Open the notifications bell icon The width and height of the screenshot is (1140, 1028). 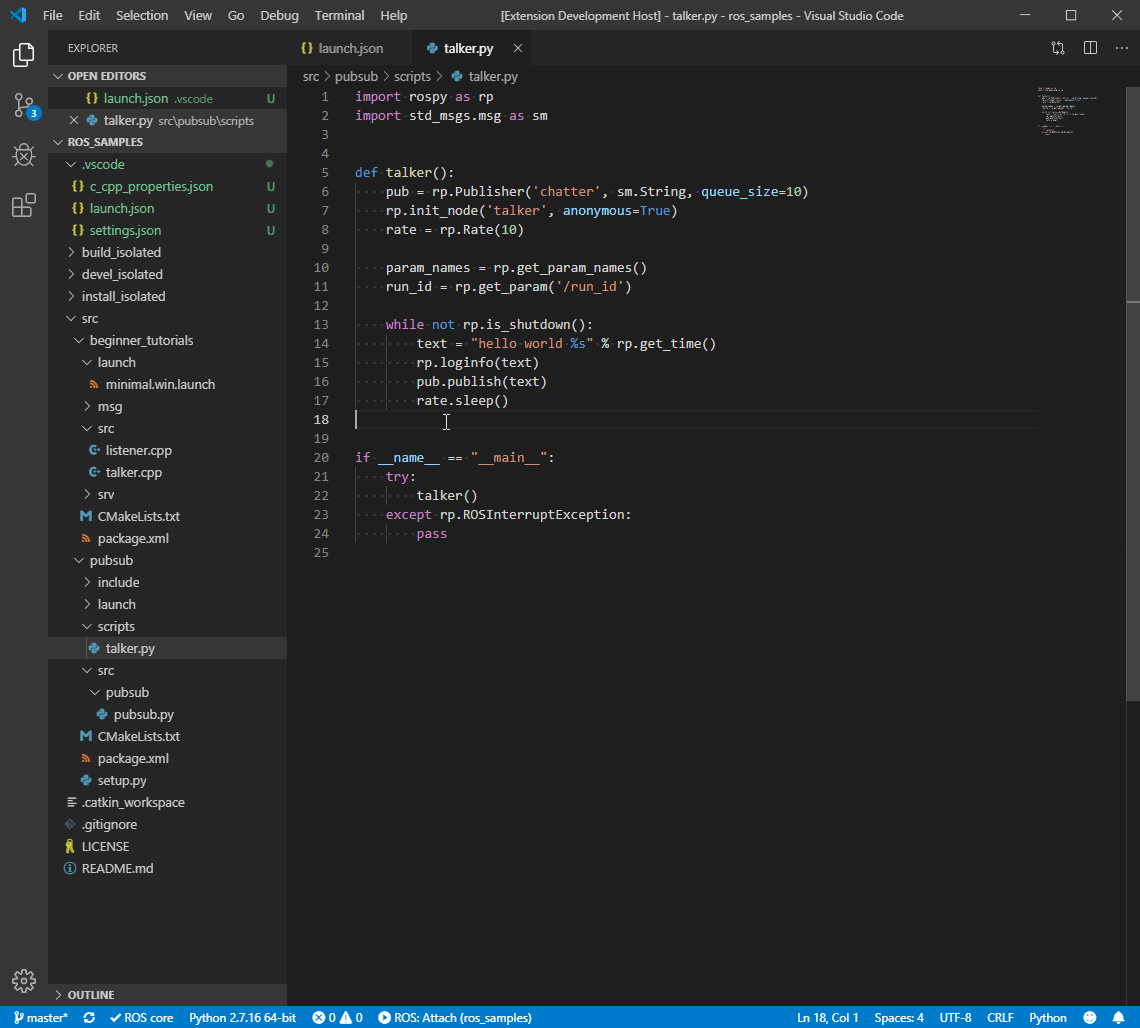click(1118, 1018)
